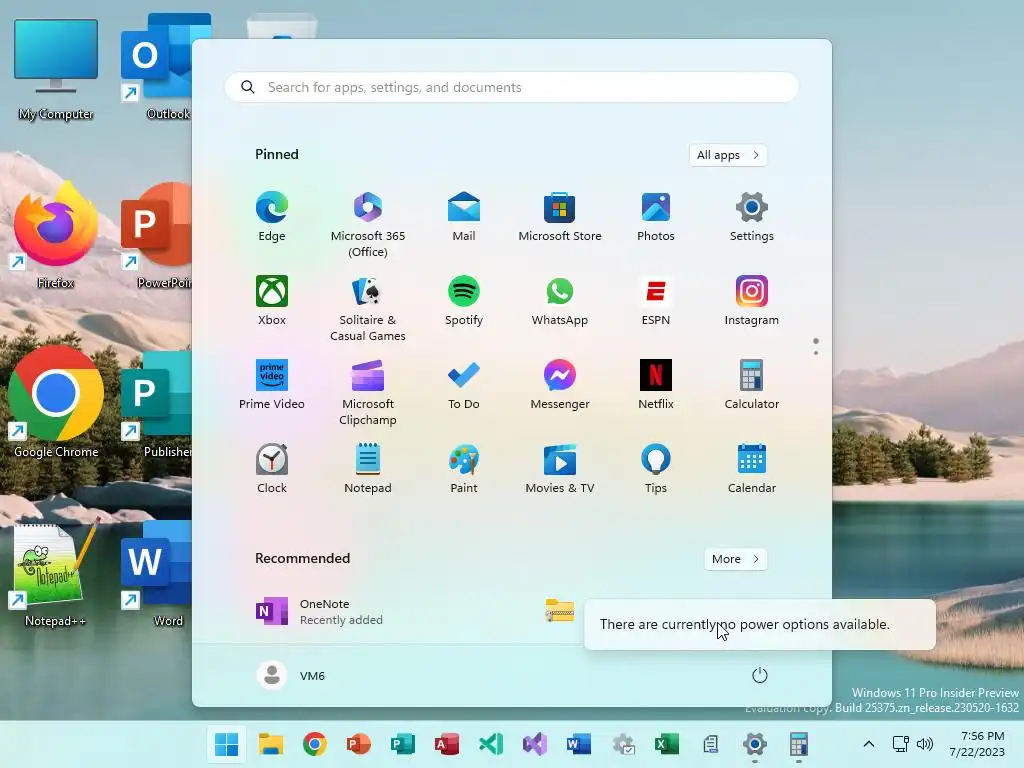Open network status in system tray
The width and height of the screenshot is (1024, 768).
point(901,744)
